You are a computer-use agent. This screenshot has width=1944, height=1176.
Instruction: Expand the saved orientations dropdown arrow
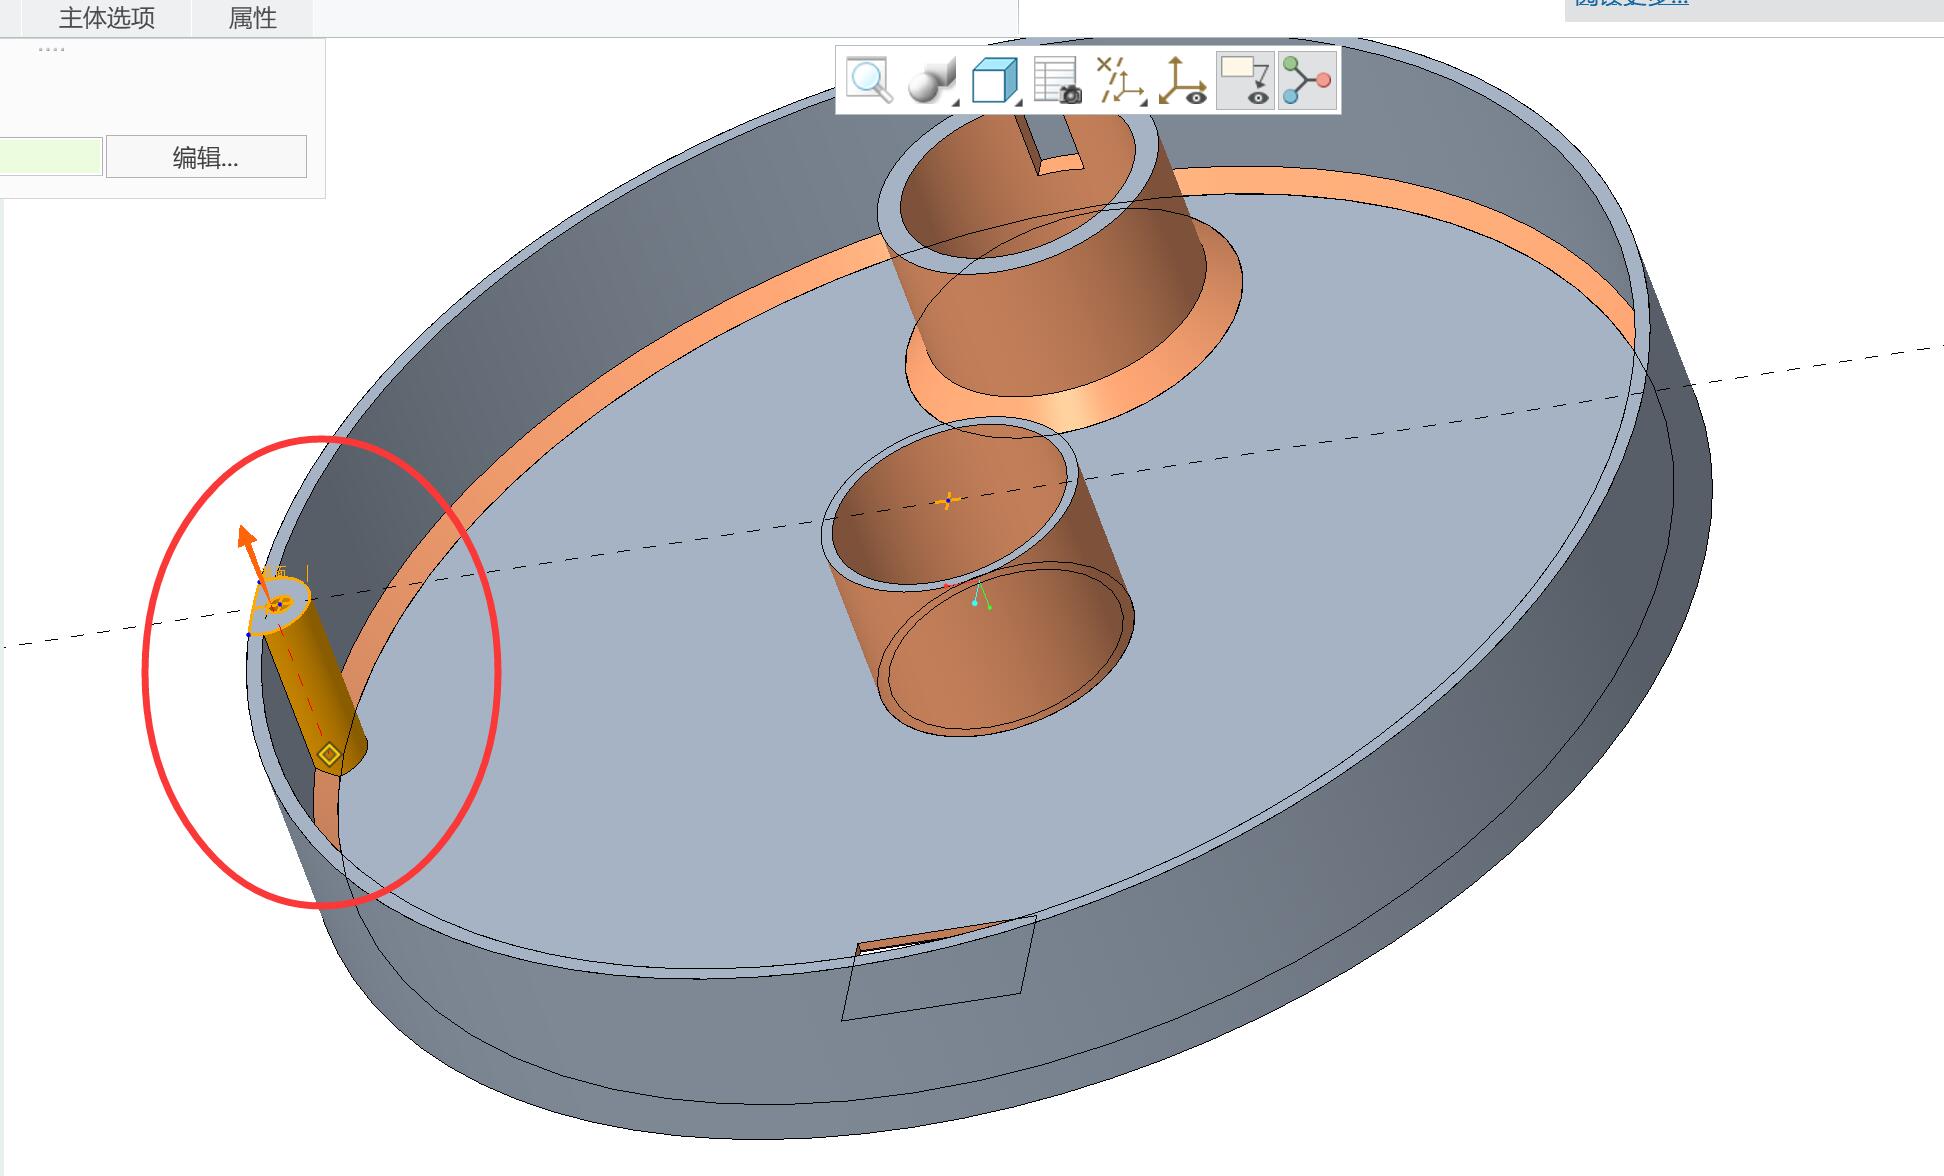(1019, 101)
